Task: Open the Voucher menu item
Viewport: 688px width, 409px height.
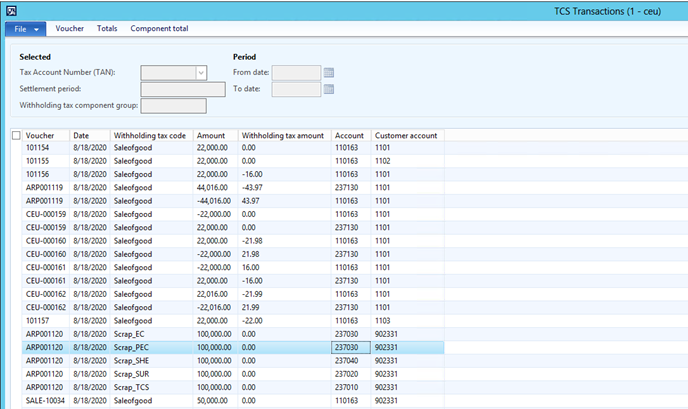Action: 69,29
